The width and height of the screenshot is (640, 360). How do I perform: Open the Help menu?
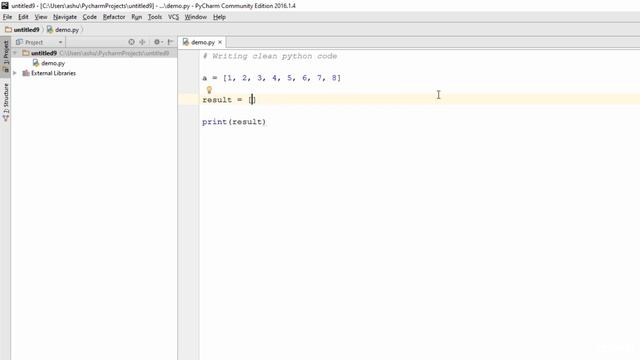click(219, 17)
